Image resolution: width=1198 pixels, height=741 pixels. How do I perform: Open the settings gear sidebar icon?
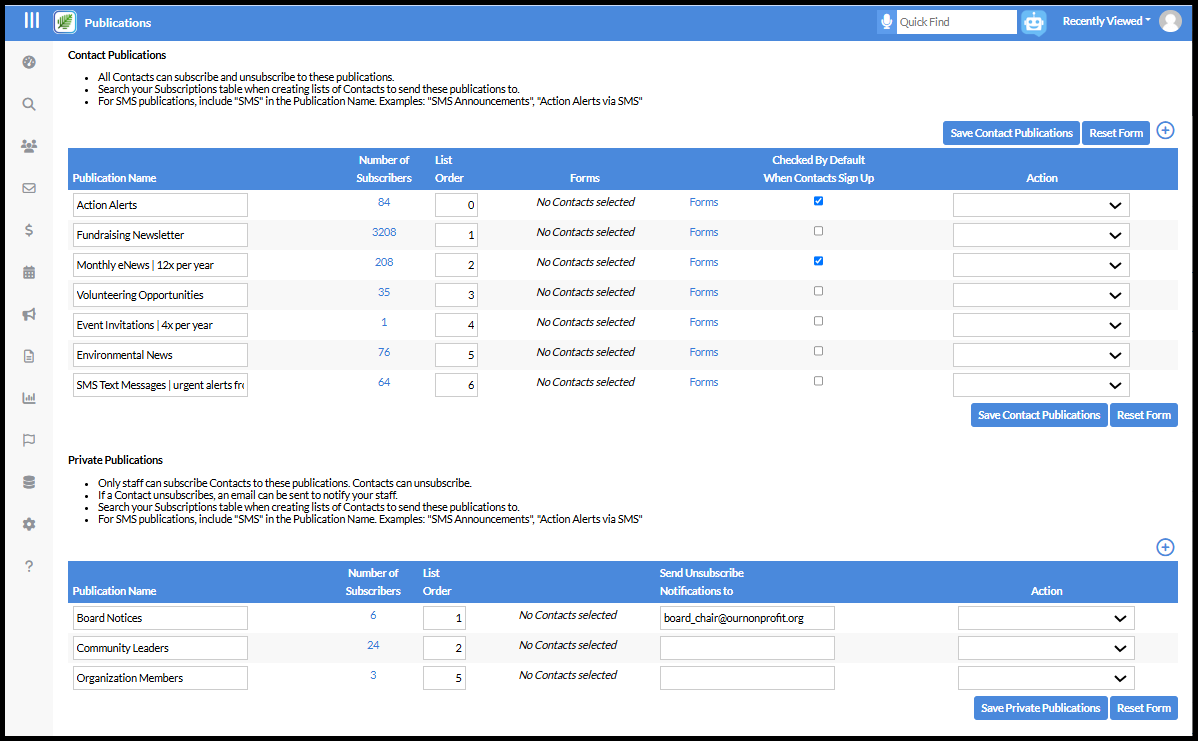29,524
